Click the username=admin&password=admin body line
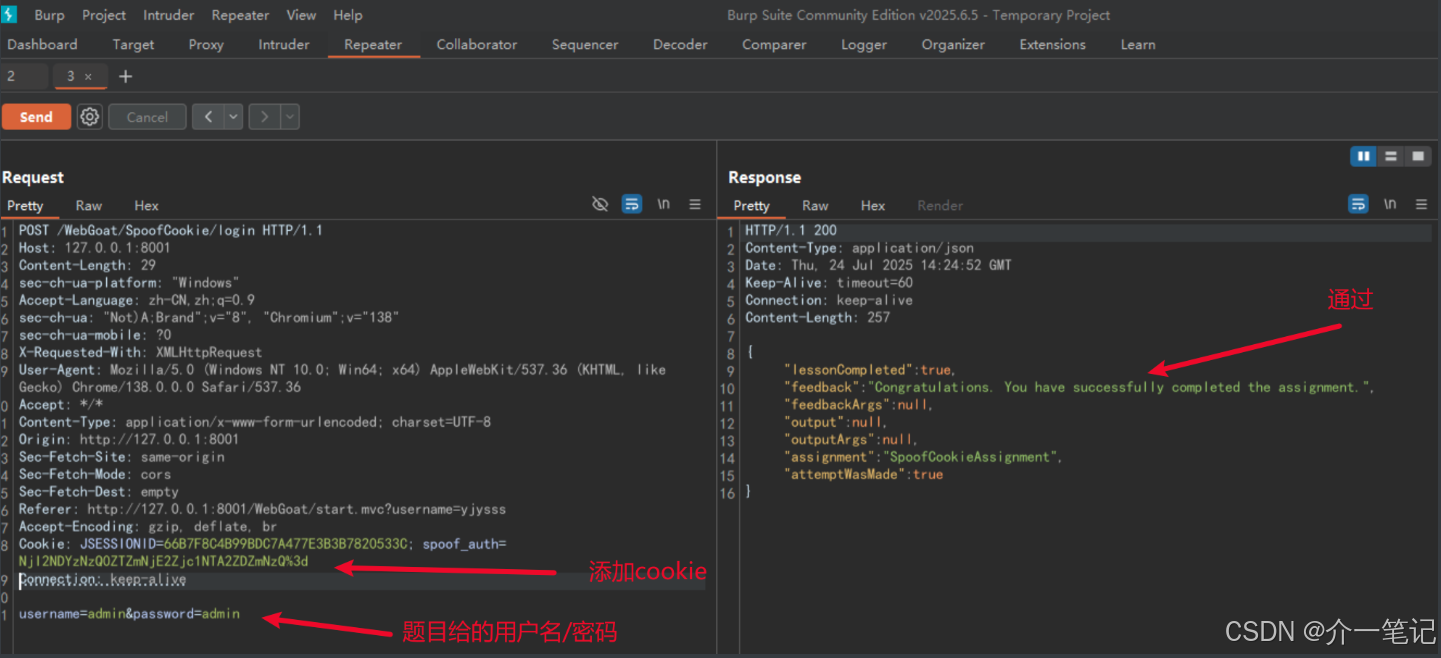1441x658 pixels. (x=129, y=614)
